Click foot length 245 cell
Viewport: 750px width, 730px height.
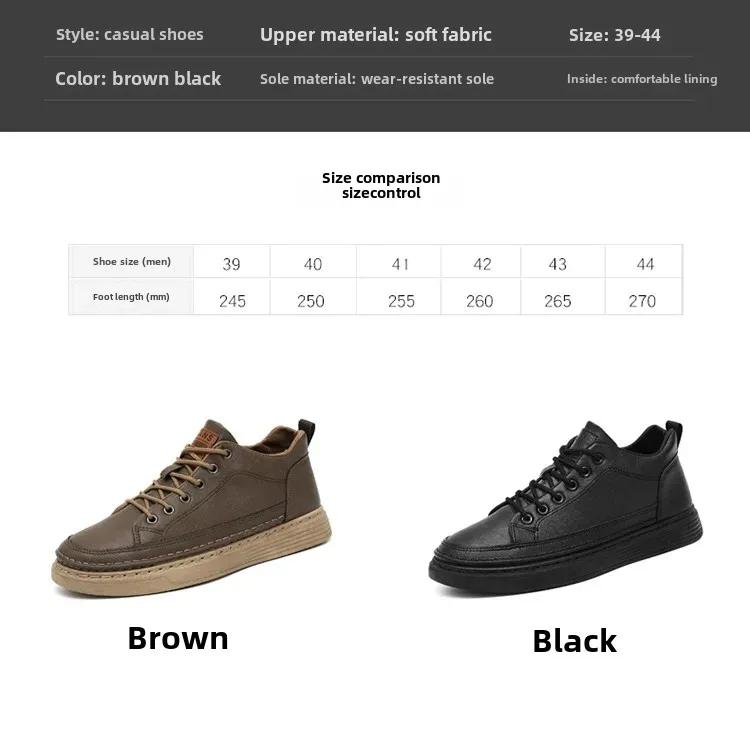click(x=232, y=297)
